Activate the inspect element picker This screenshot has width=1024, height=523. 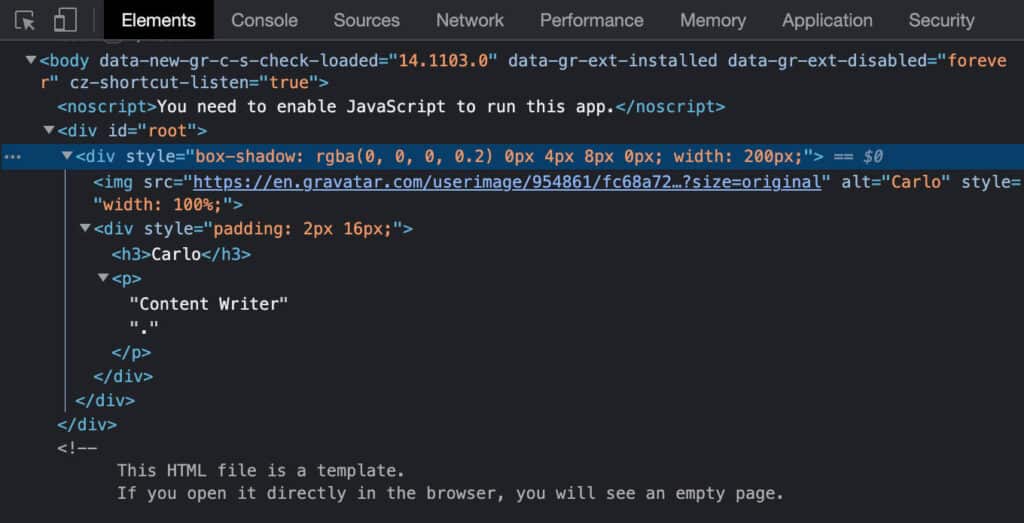pyautogui.click(x=25, y=20)
